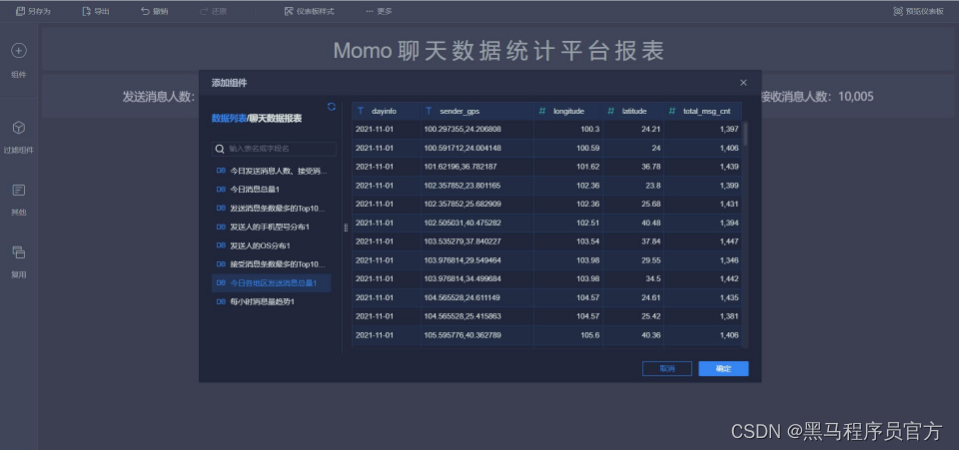This screenshot has width=959, height=451.
Task: Open the 更多 (more) menu
Action: click(x=379, y=11)
